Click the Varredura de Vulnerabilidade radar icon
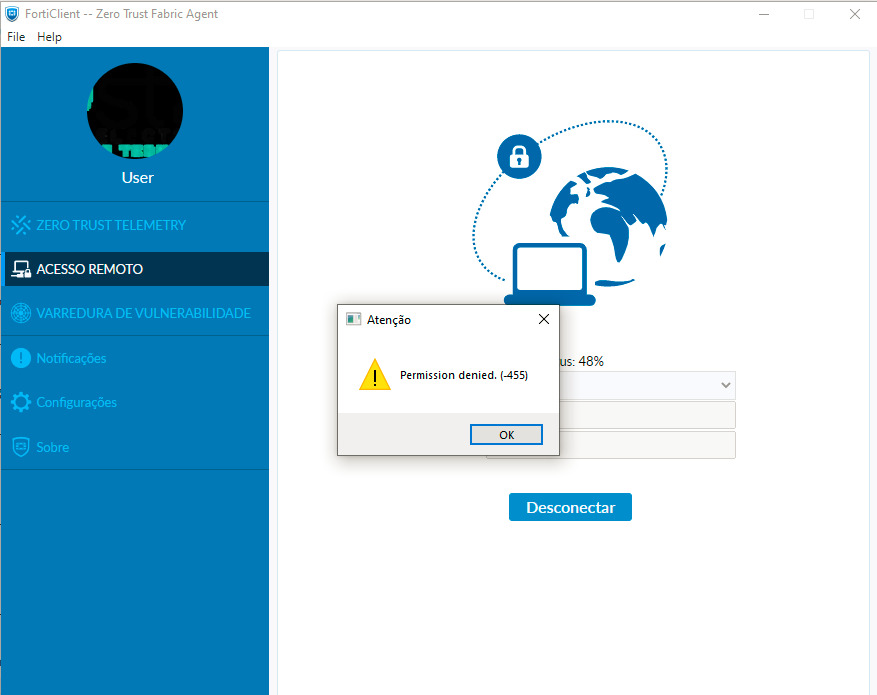This screenshot has height=695, width=877. tap(21, 313)
